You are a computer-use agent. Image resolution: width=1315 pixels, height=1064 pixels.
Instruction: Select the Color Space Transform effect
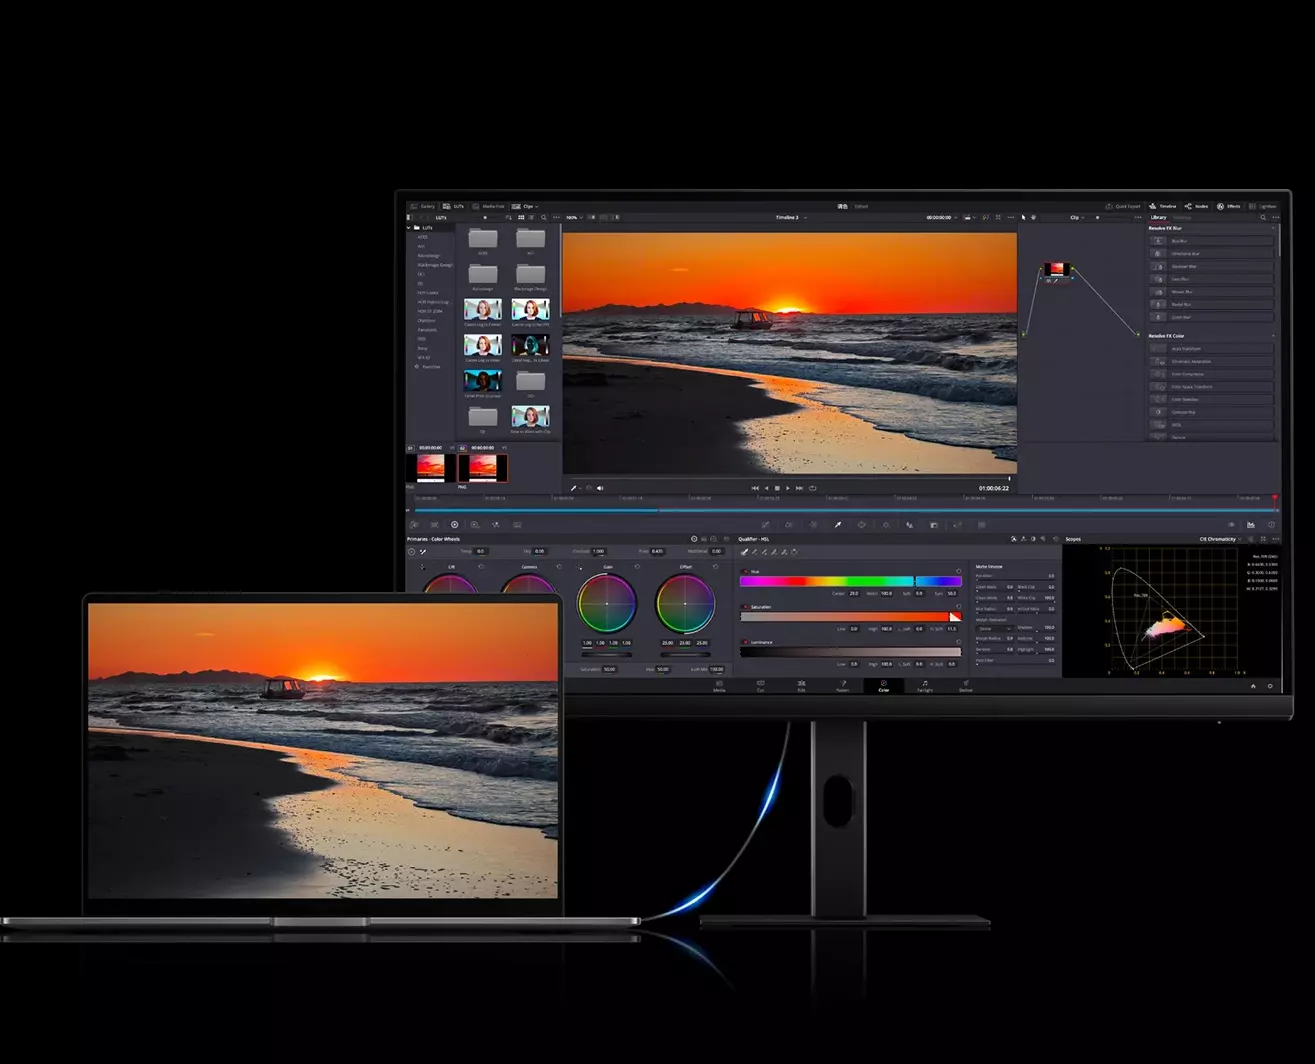(1211, 386)
